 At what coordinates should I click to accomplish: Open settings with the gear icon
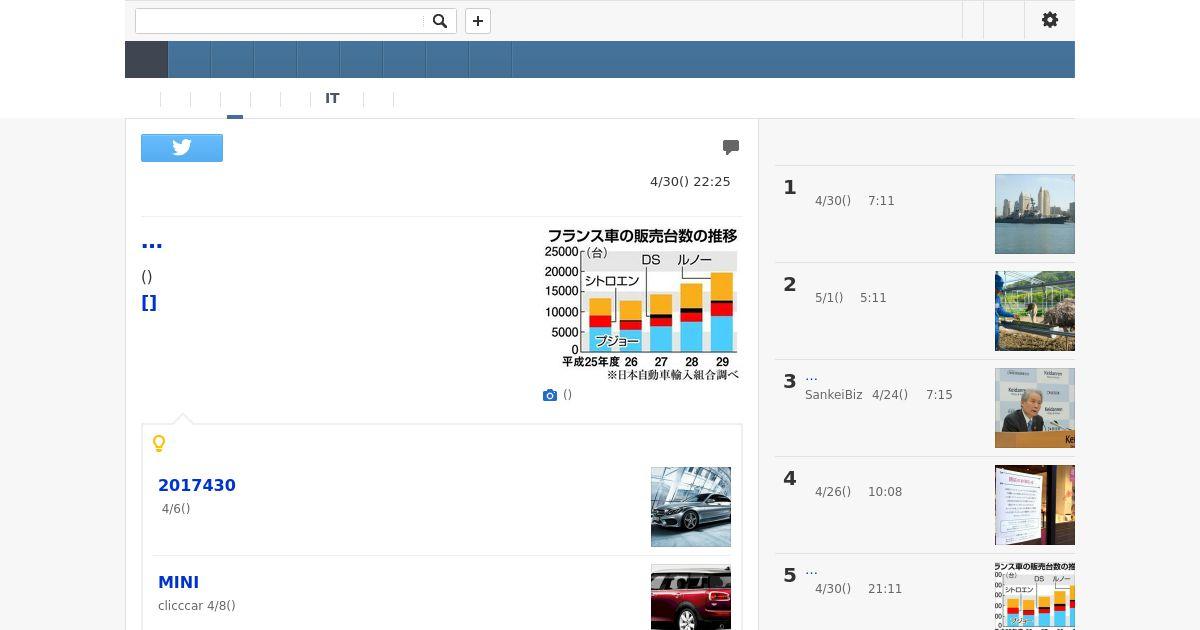[1050, 20]
